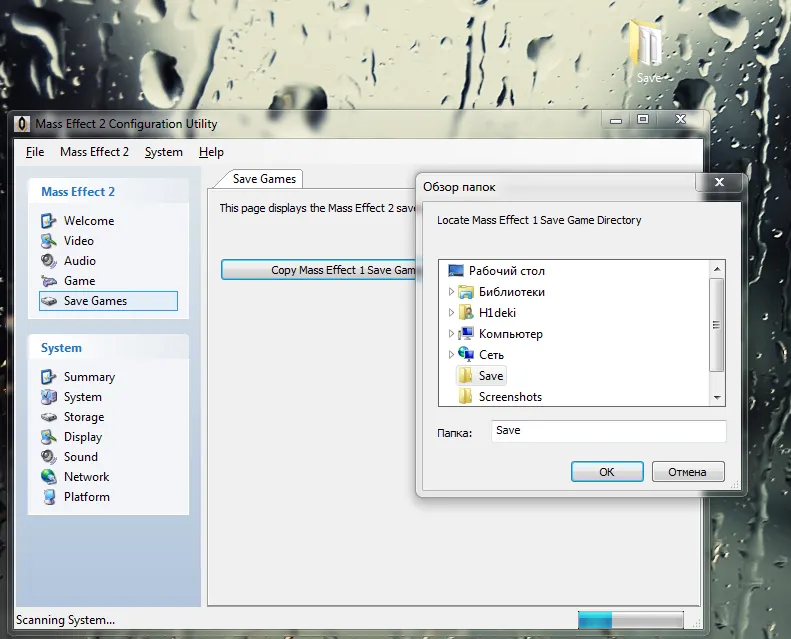
Task: Open the Help menu
Action: point(211,152)
